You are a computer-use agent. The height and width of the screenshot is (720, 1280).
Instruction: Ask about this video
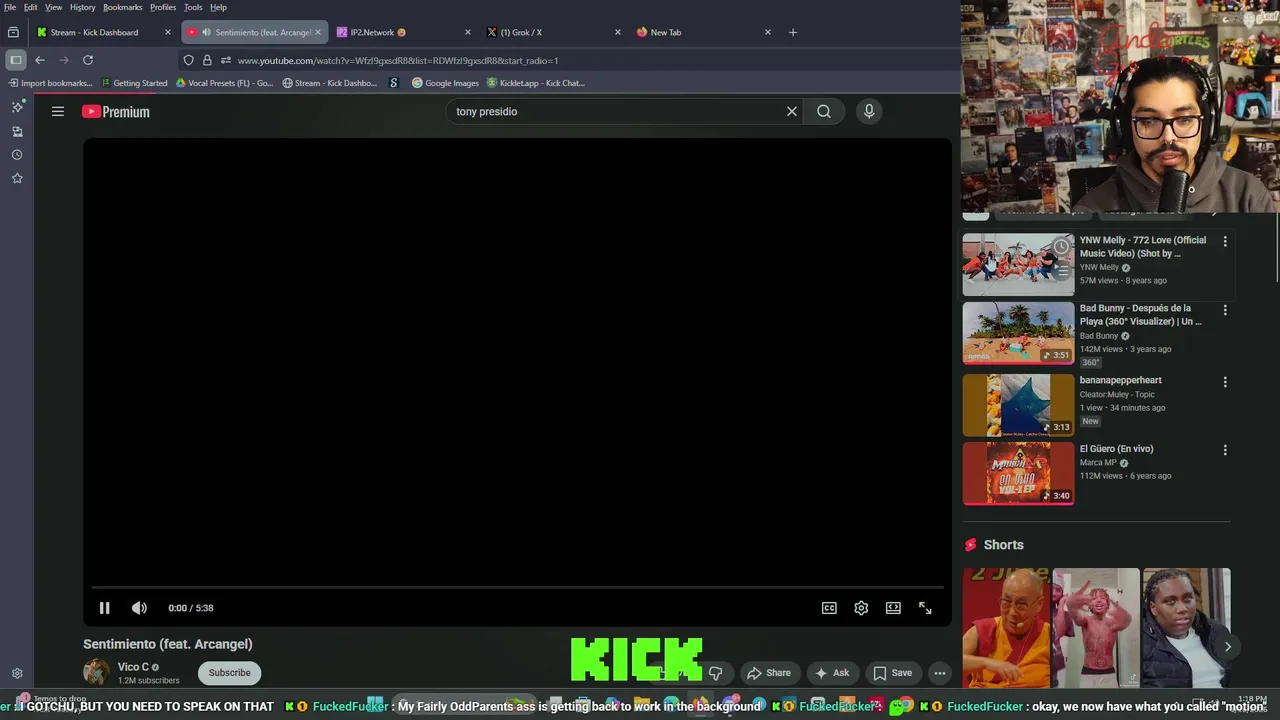pyautogui.click(x=832, y=673)
